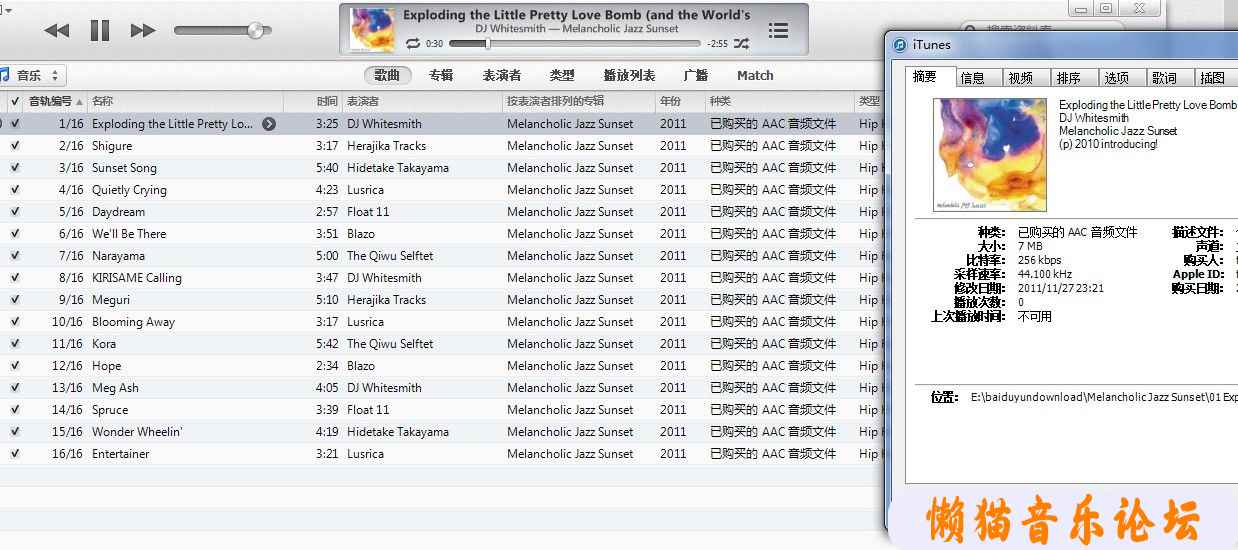The width and height of the screenshot is (1238, 550).
Task: Select the Blooming Away song row
Action: click(x=442, y=322)
